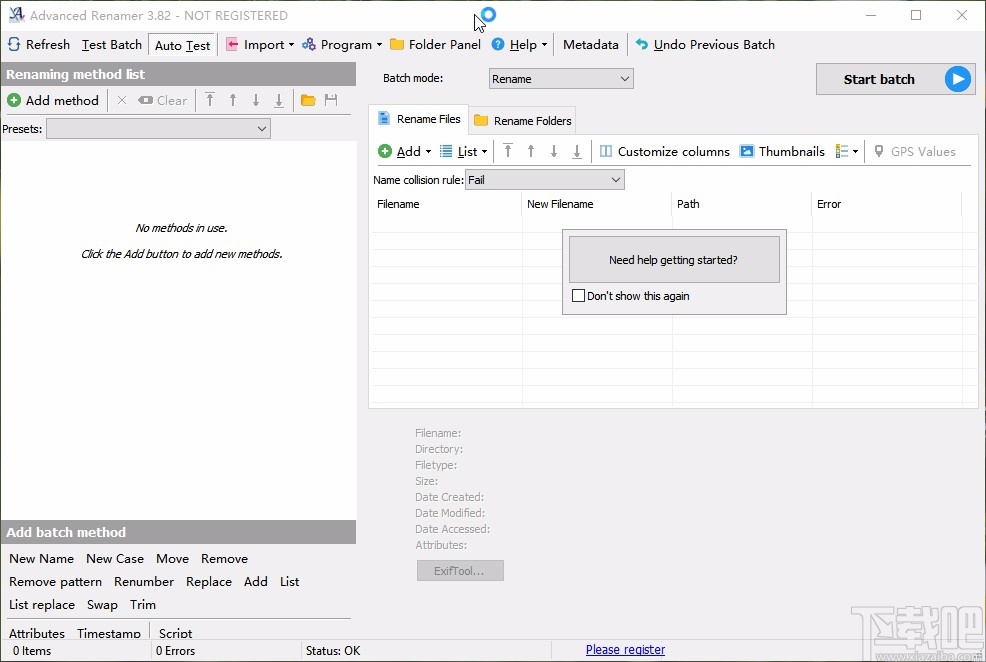986x662 pixels.
Task: Choose the Add batch method link
Action: pos(256,582)
